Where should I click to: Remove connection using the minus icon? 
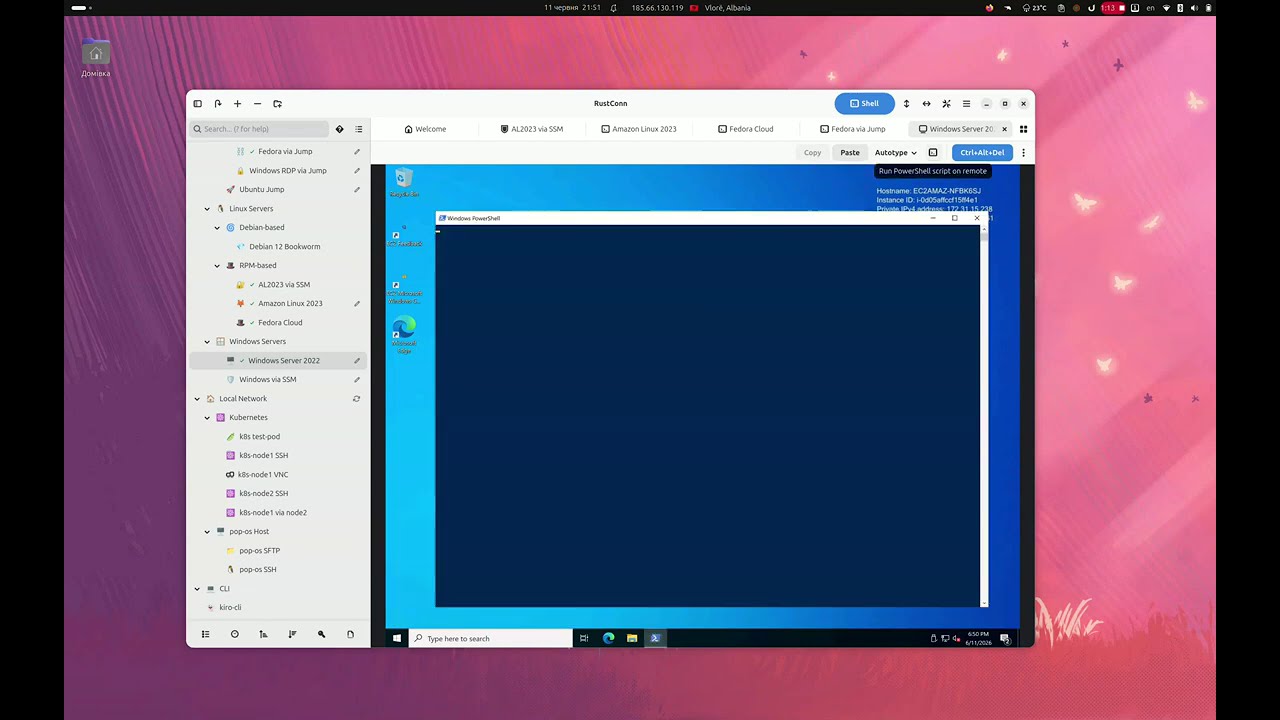(x=257, y=104)
